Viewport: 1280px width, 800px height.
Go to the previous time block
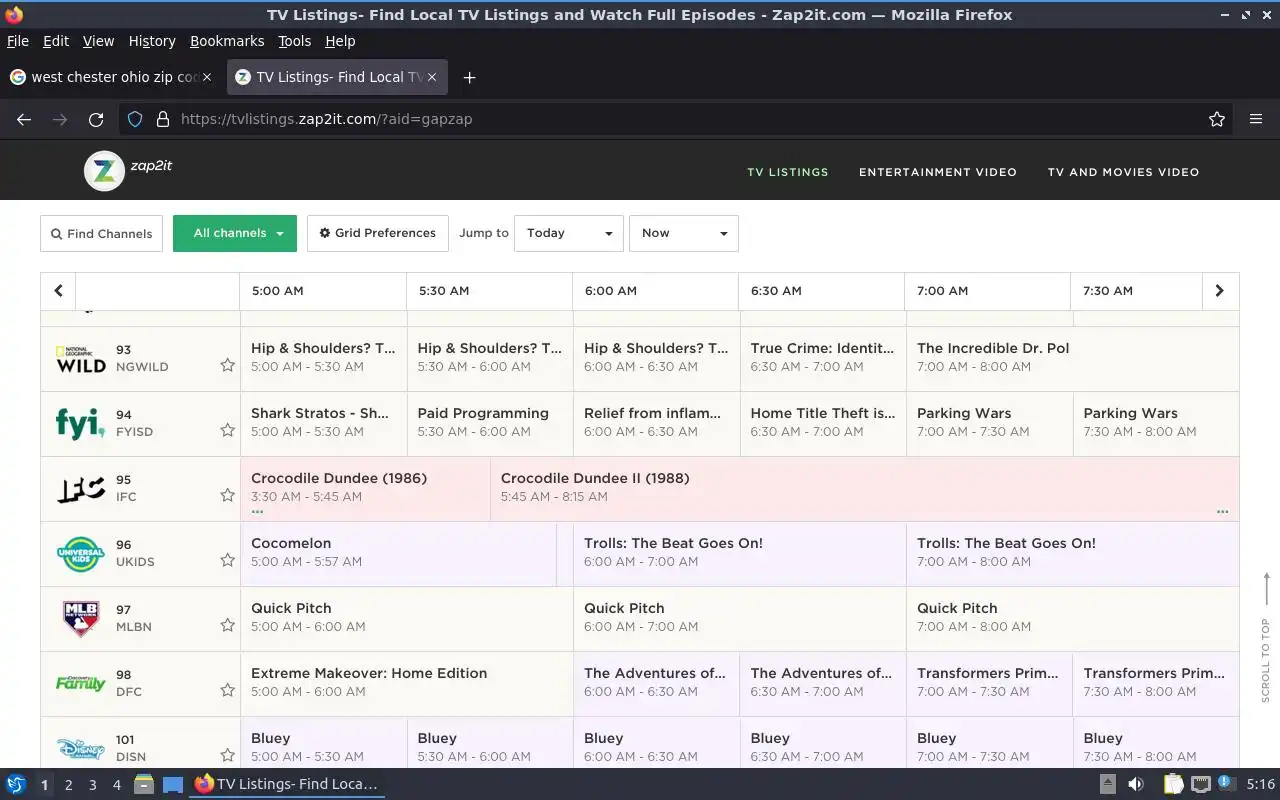[58, 291]
